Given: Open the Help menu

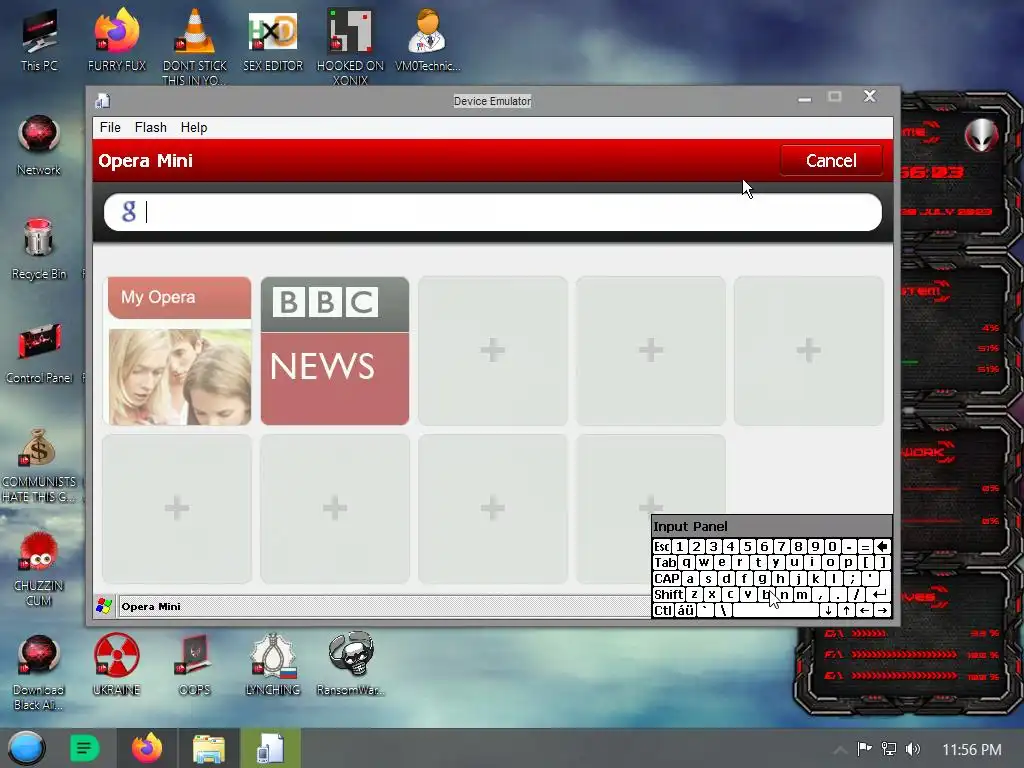Looking at the screenshot, I should tap(193, 127).
